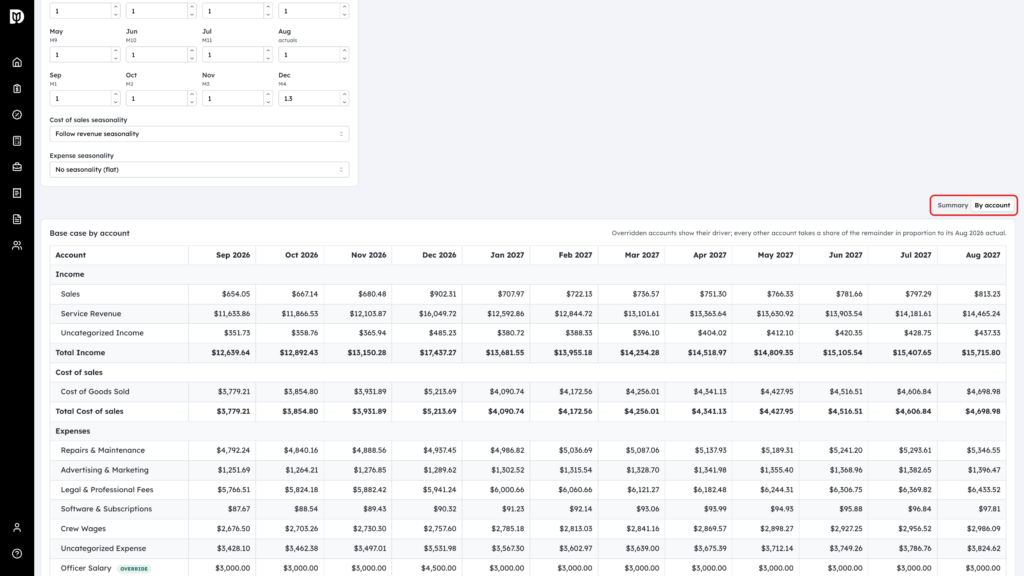Decrement the Jun multiplier with down arrow
Screen dimensions: 1024x576
(191, 58)
